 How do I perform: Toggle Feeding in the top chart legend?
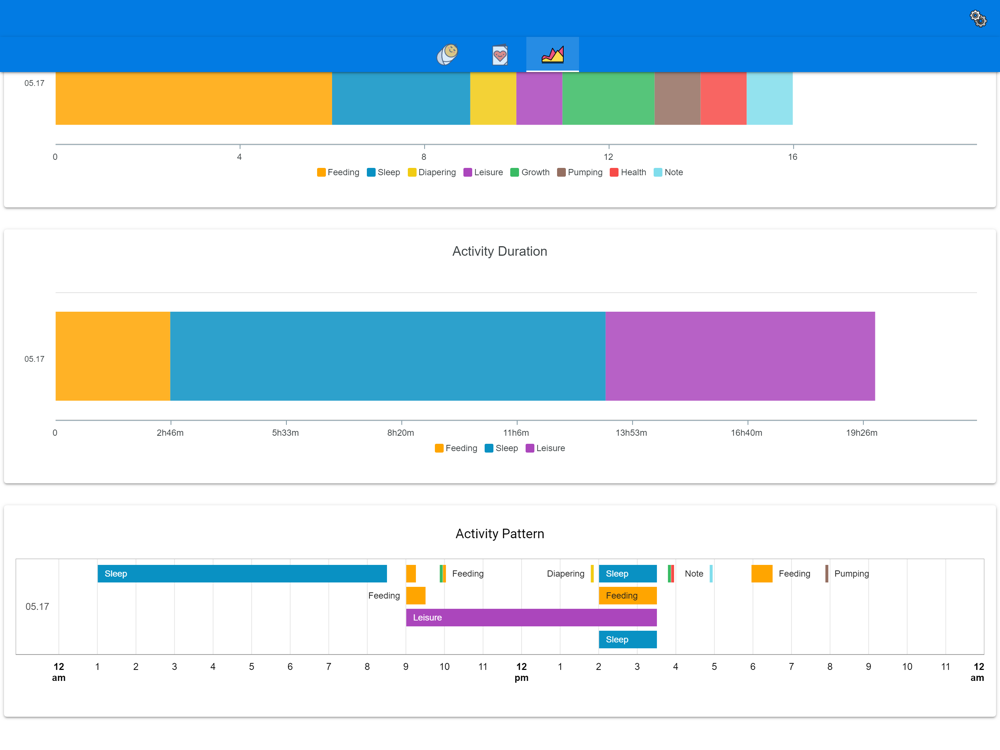(338, 173)
